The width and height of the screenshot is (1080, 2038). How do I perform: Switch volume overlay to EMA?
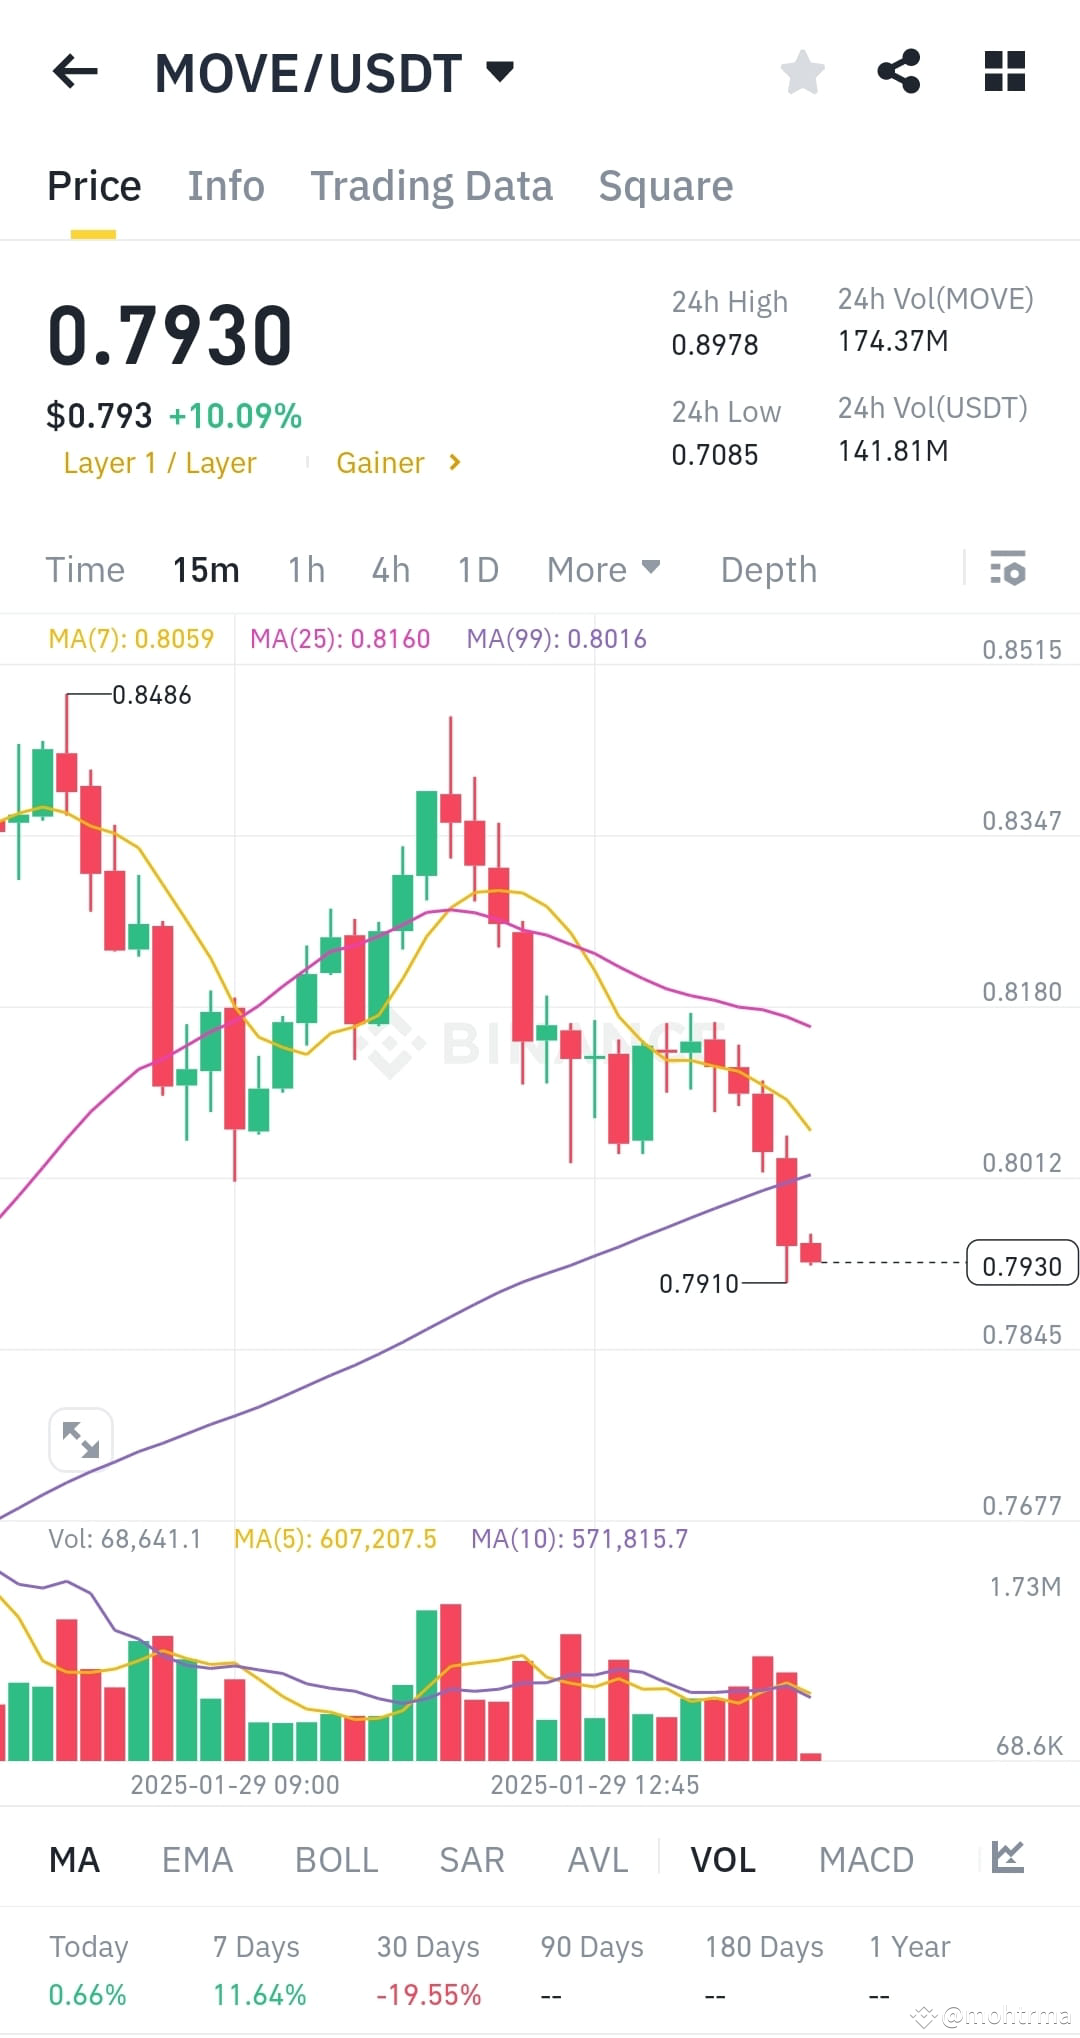tap(196, 1858)
